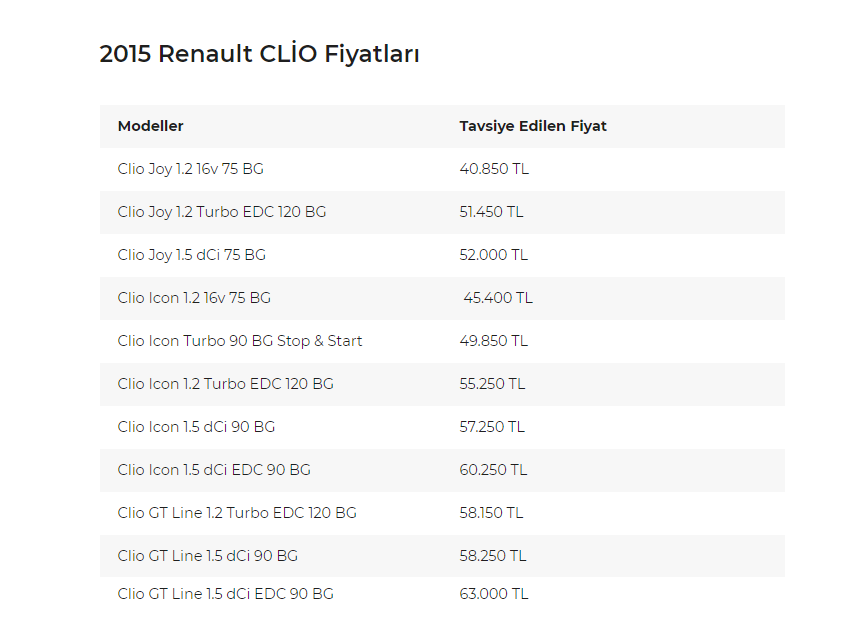Select Clio GT Line 1.5 dCi EDC 90 BG
868x629 pixels.
click(225, 594)
